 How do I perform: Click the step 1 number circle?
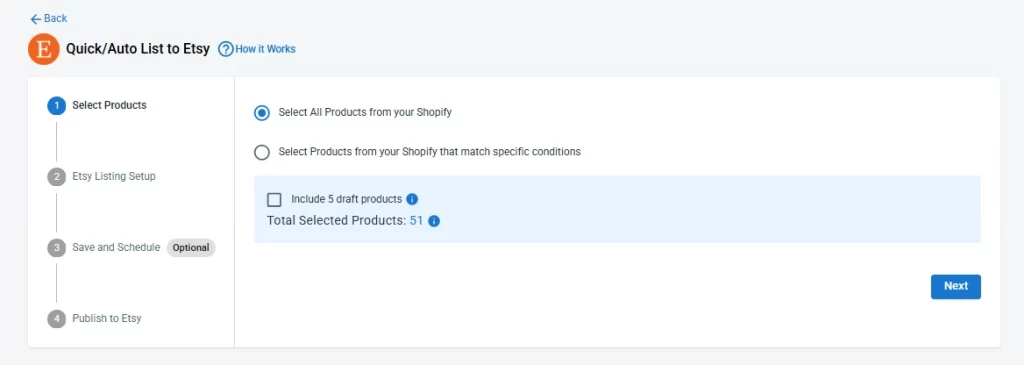click(x=57, y=106)
